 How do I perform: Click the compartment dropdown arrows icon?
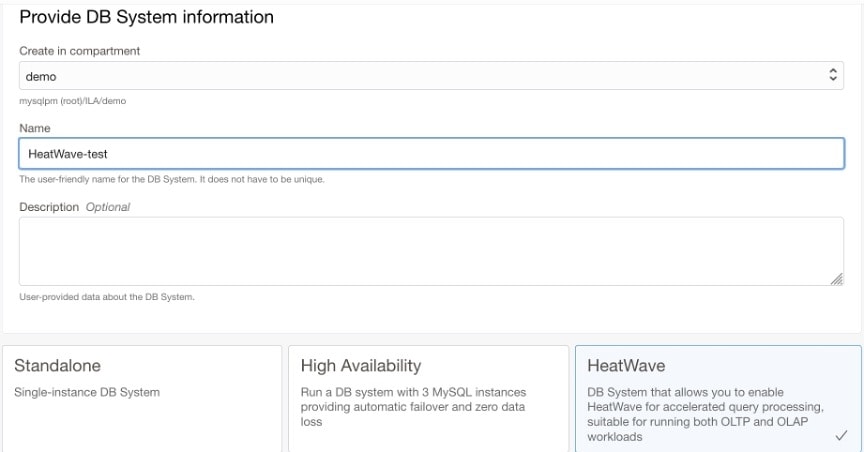coord(833,75)
